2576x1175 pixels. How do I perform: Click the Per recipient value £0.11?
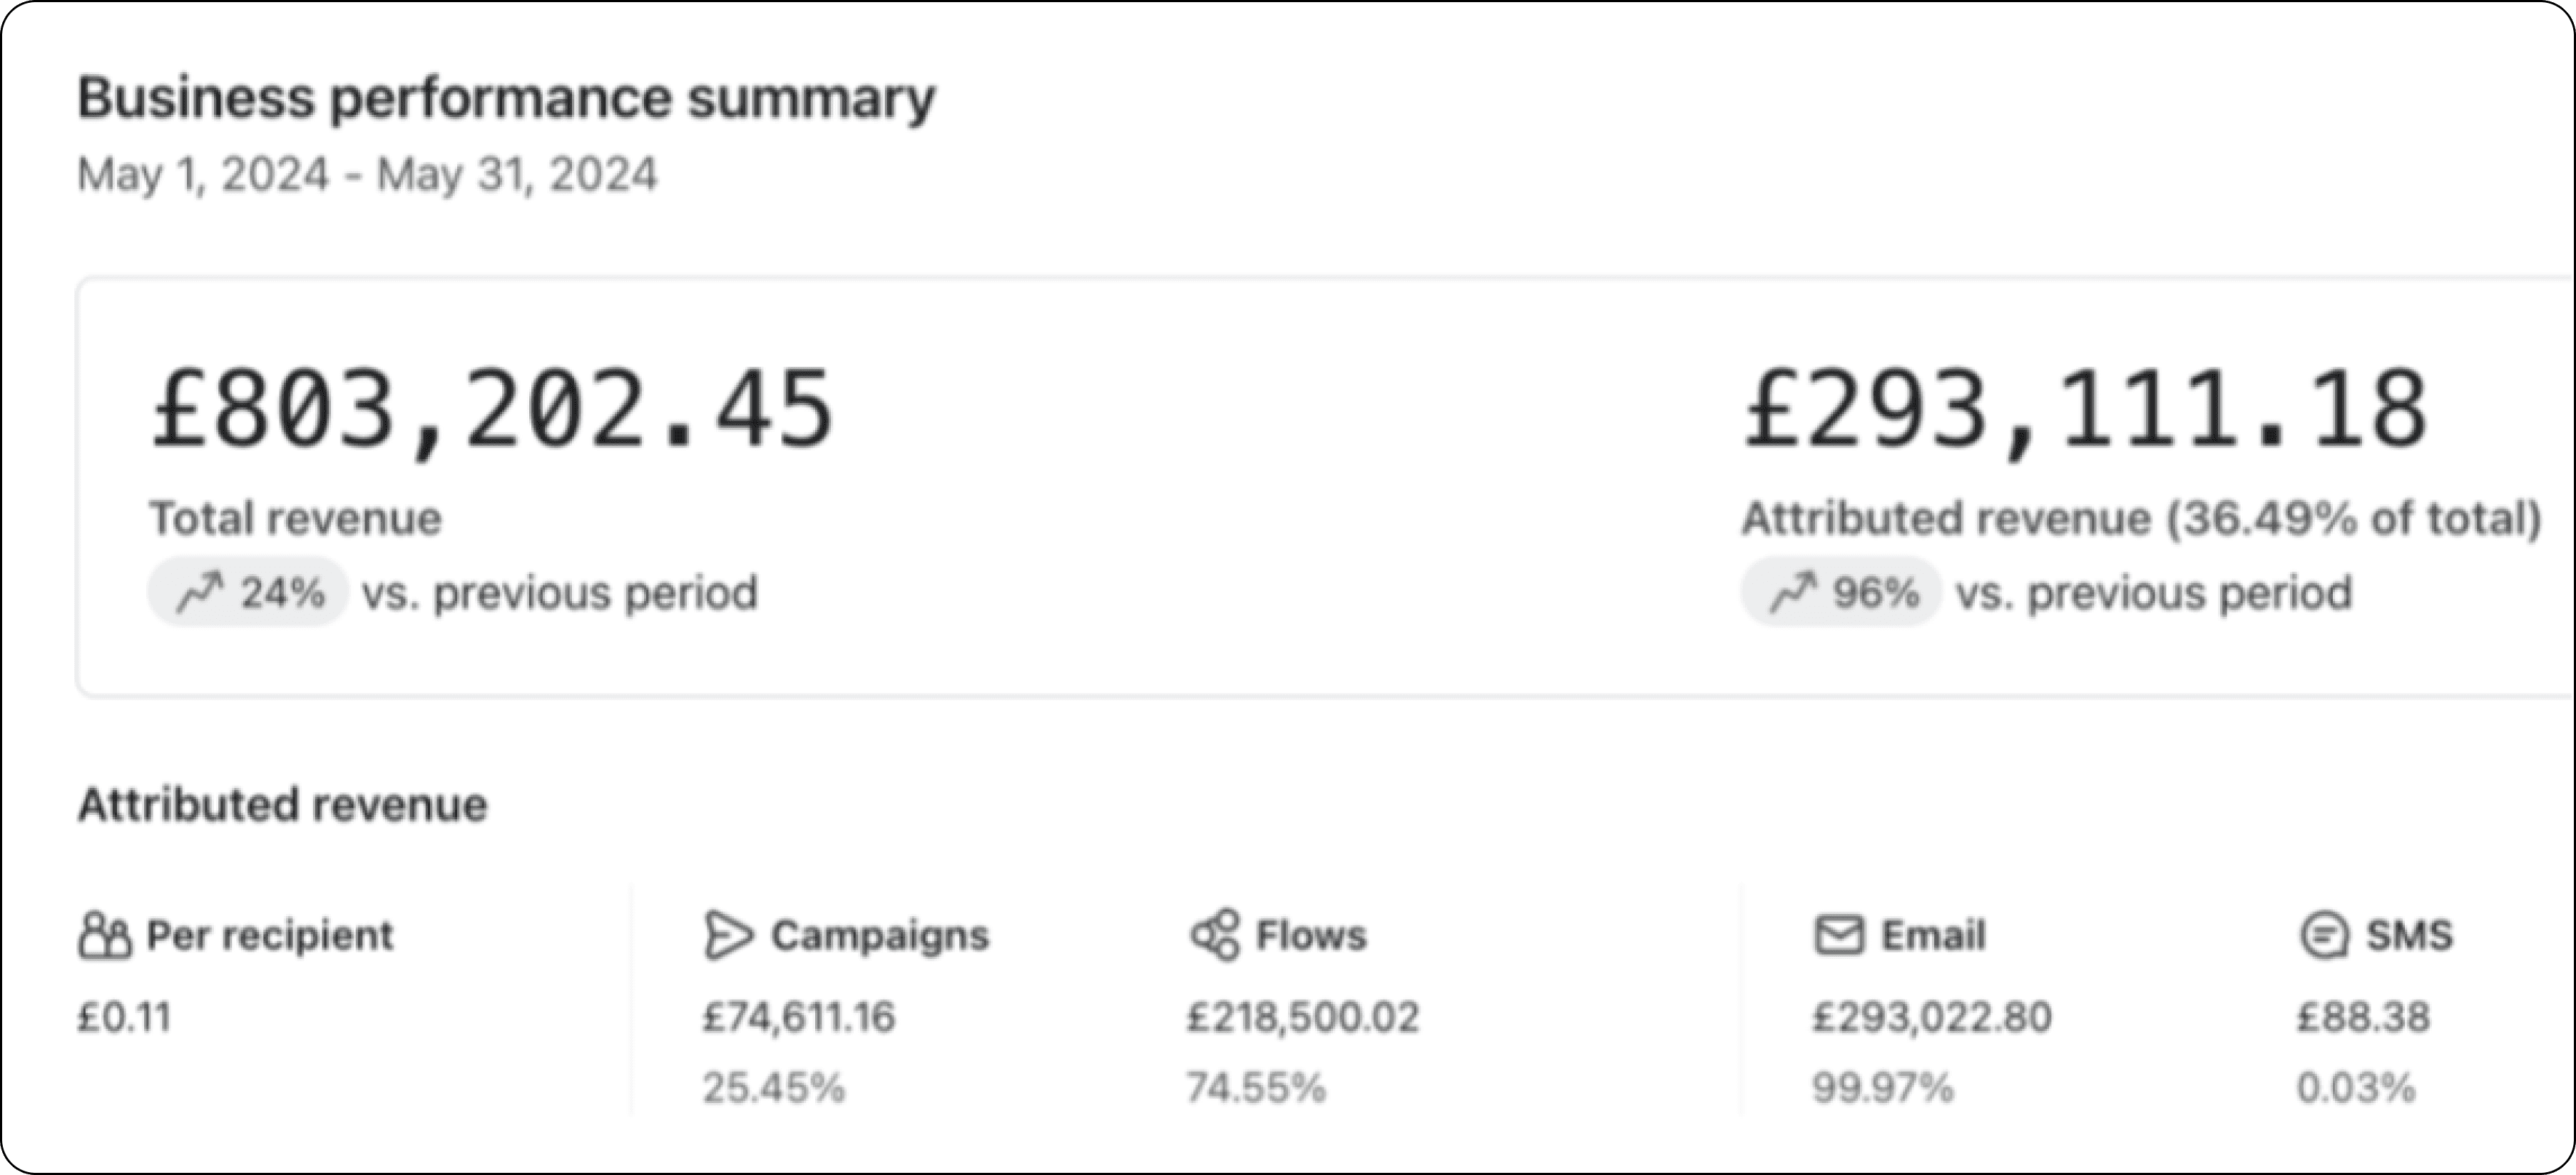click(125, 1017)
